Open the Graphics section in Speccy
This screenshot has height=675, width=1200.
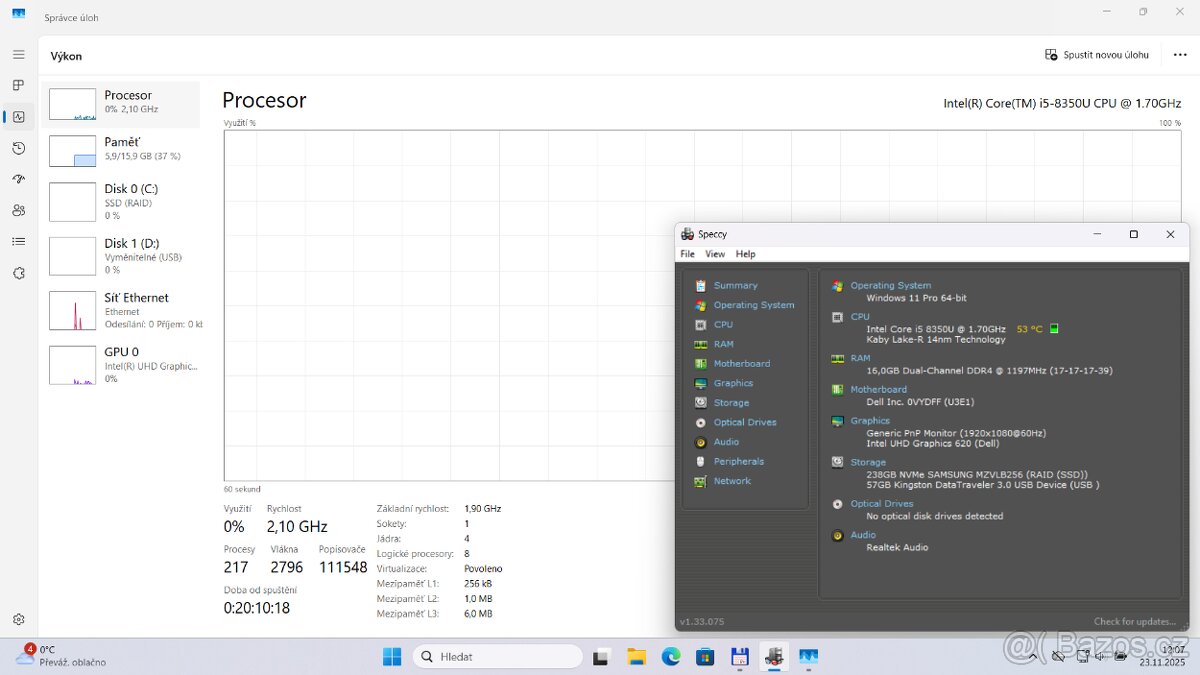732,383
